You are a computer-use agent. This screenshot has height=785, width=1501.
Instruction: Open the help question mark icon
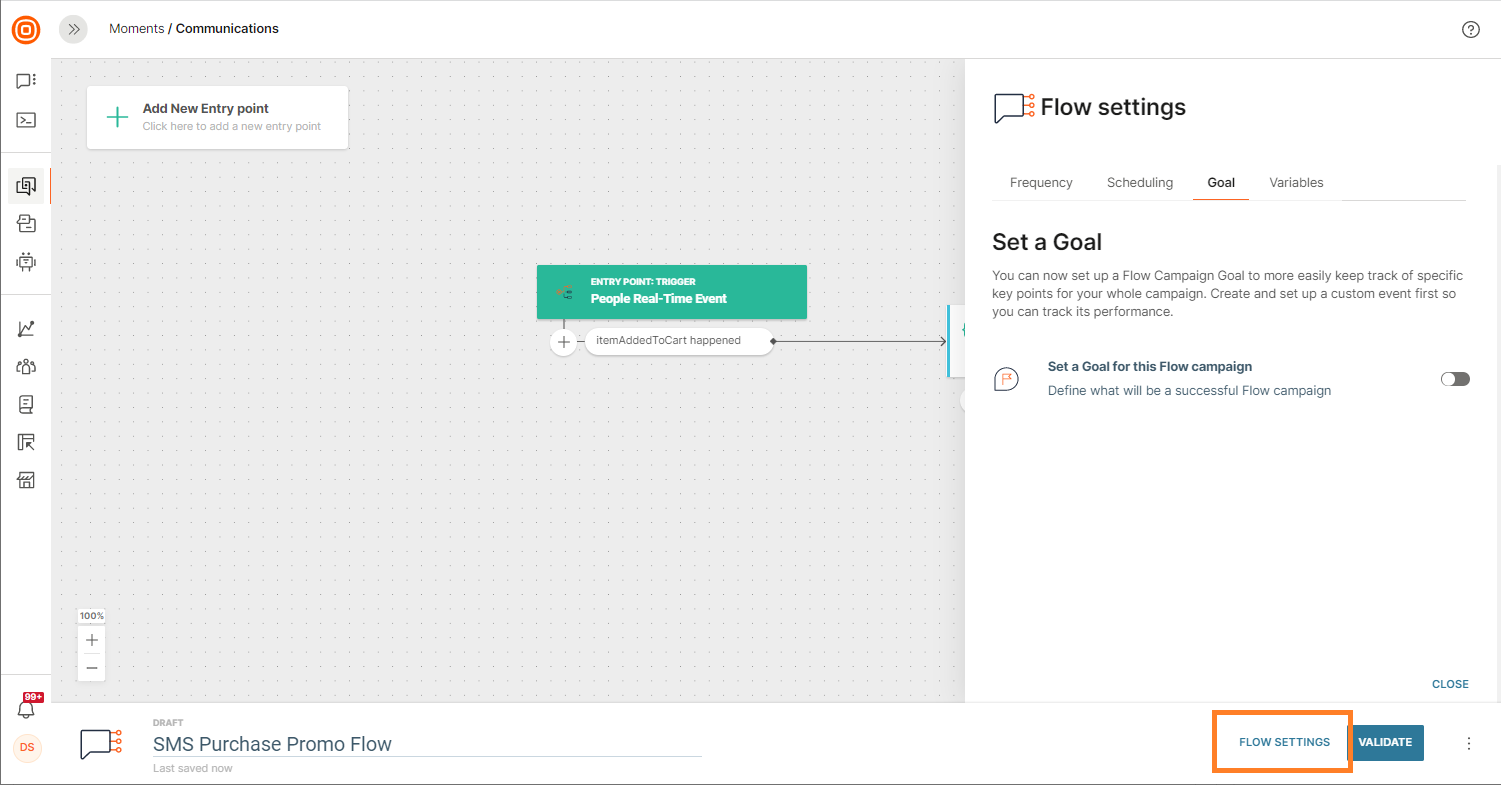1470,29
